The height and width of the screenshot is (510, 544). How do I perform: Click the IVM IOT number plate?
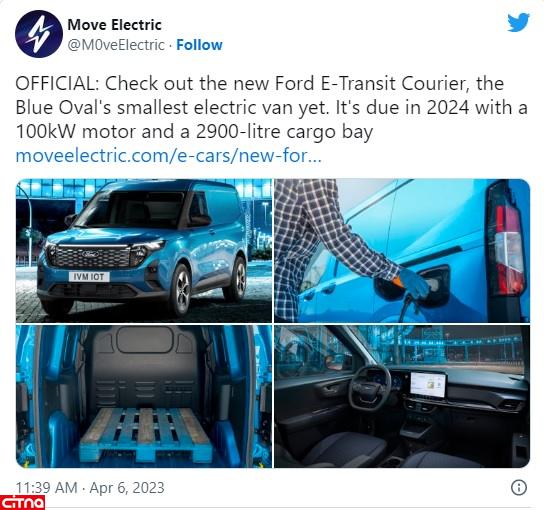tap(89, 277)
